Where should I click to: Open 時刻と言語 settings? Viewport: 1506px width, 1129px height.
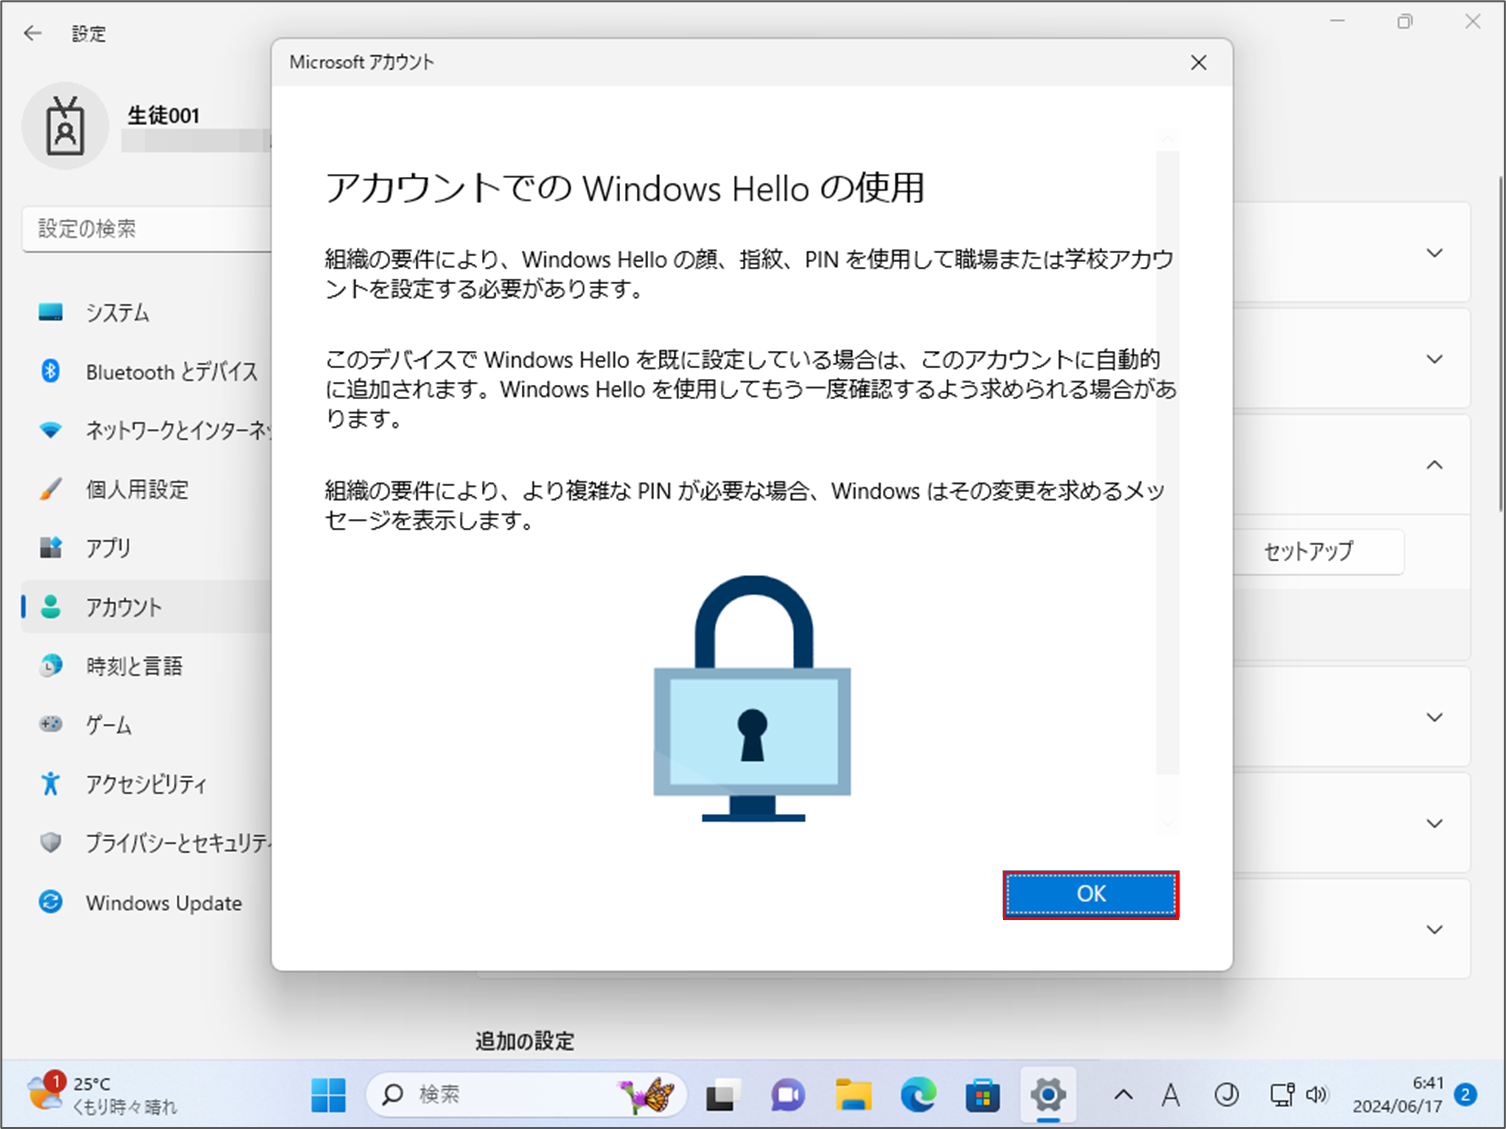(x=147, y=666)
